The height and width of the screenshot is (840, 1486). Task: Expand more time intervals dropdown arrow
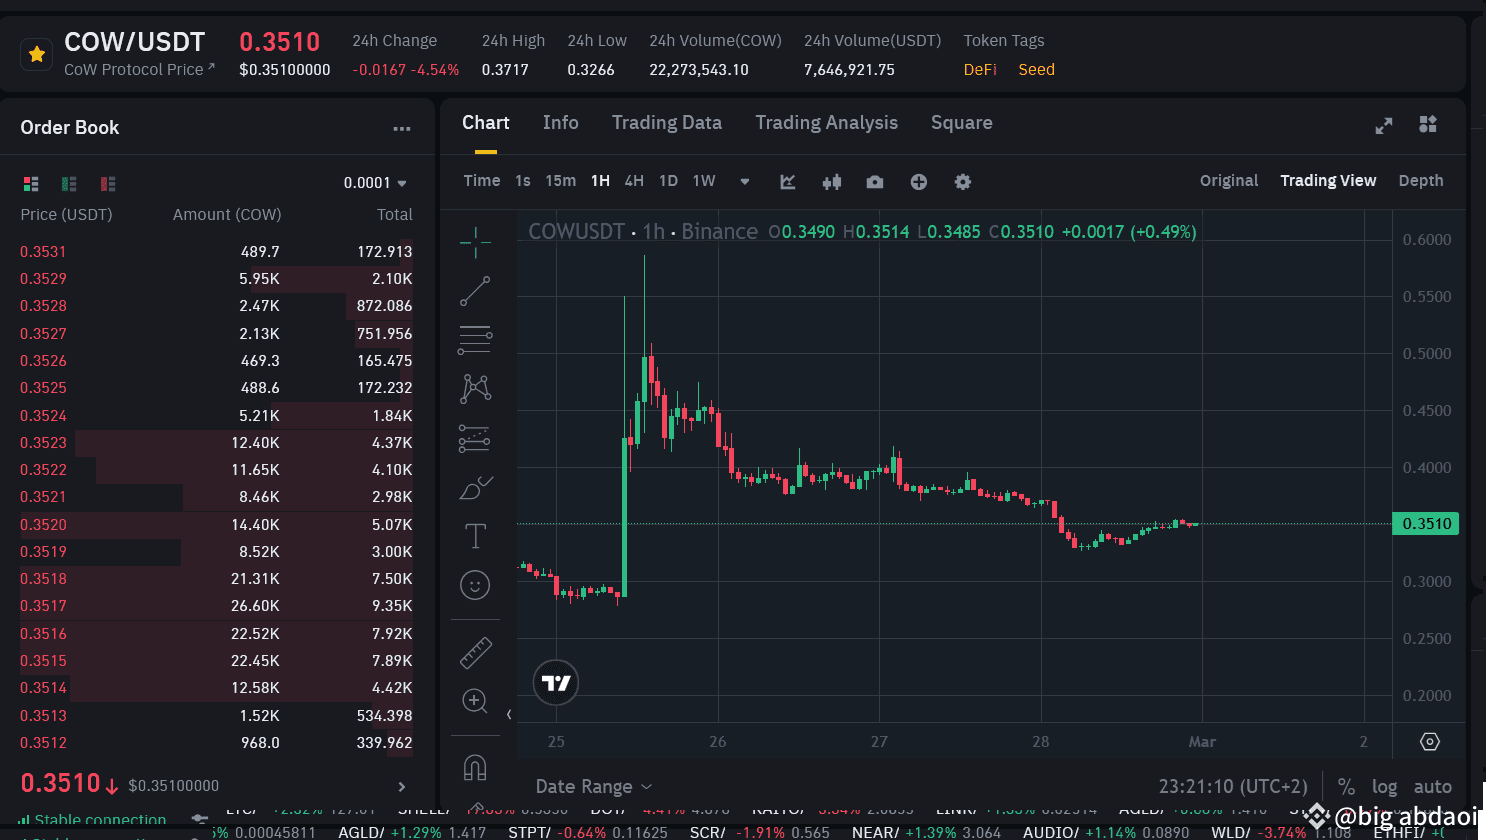click(x=744, y=182)
